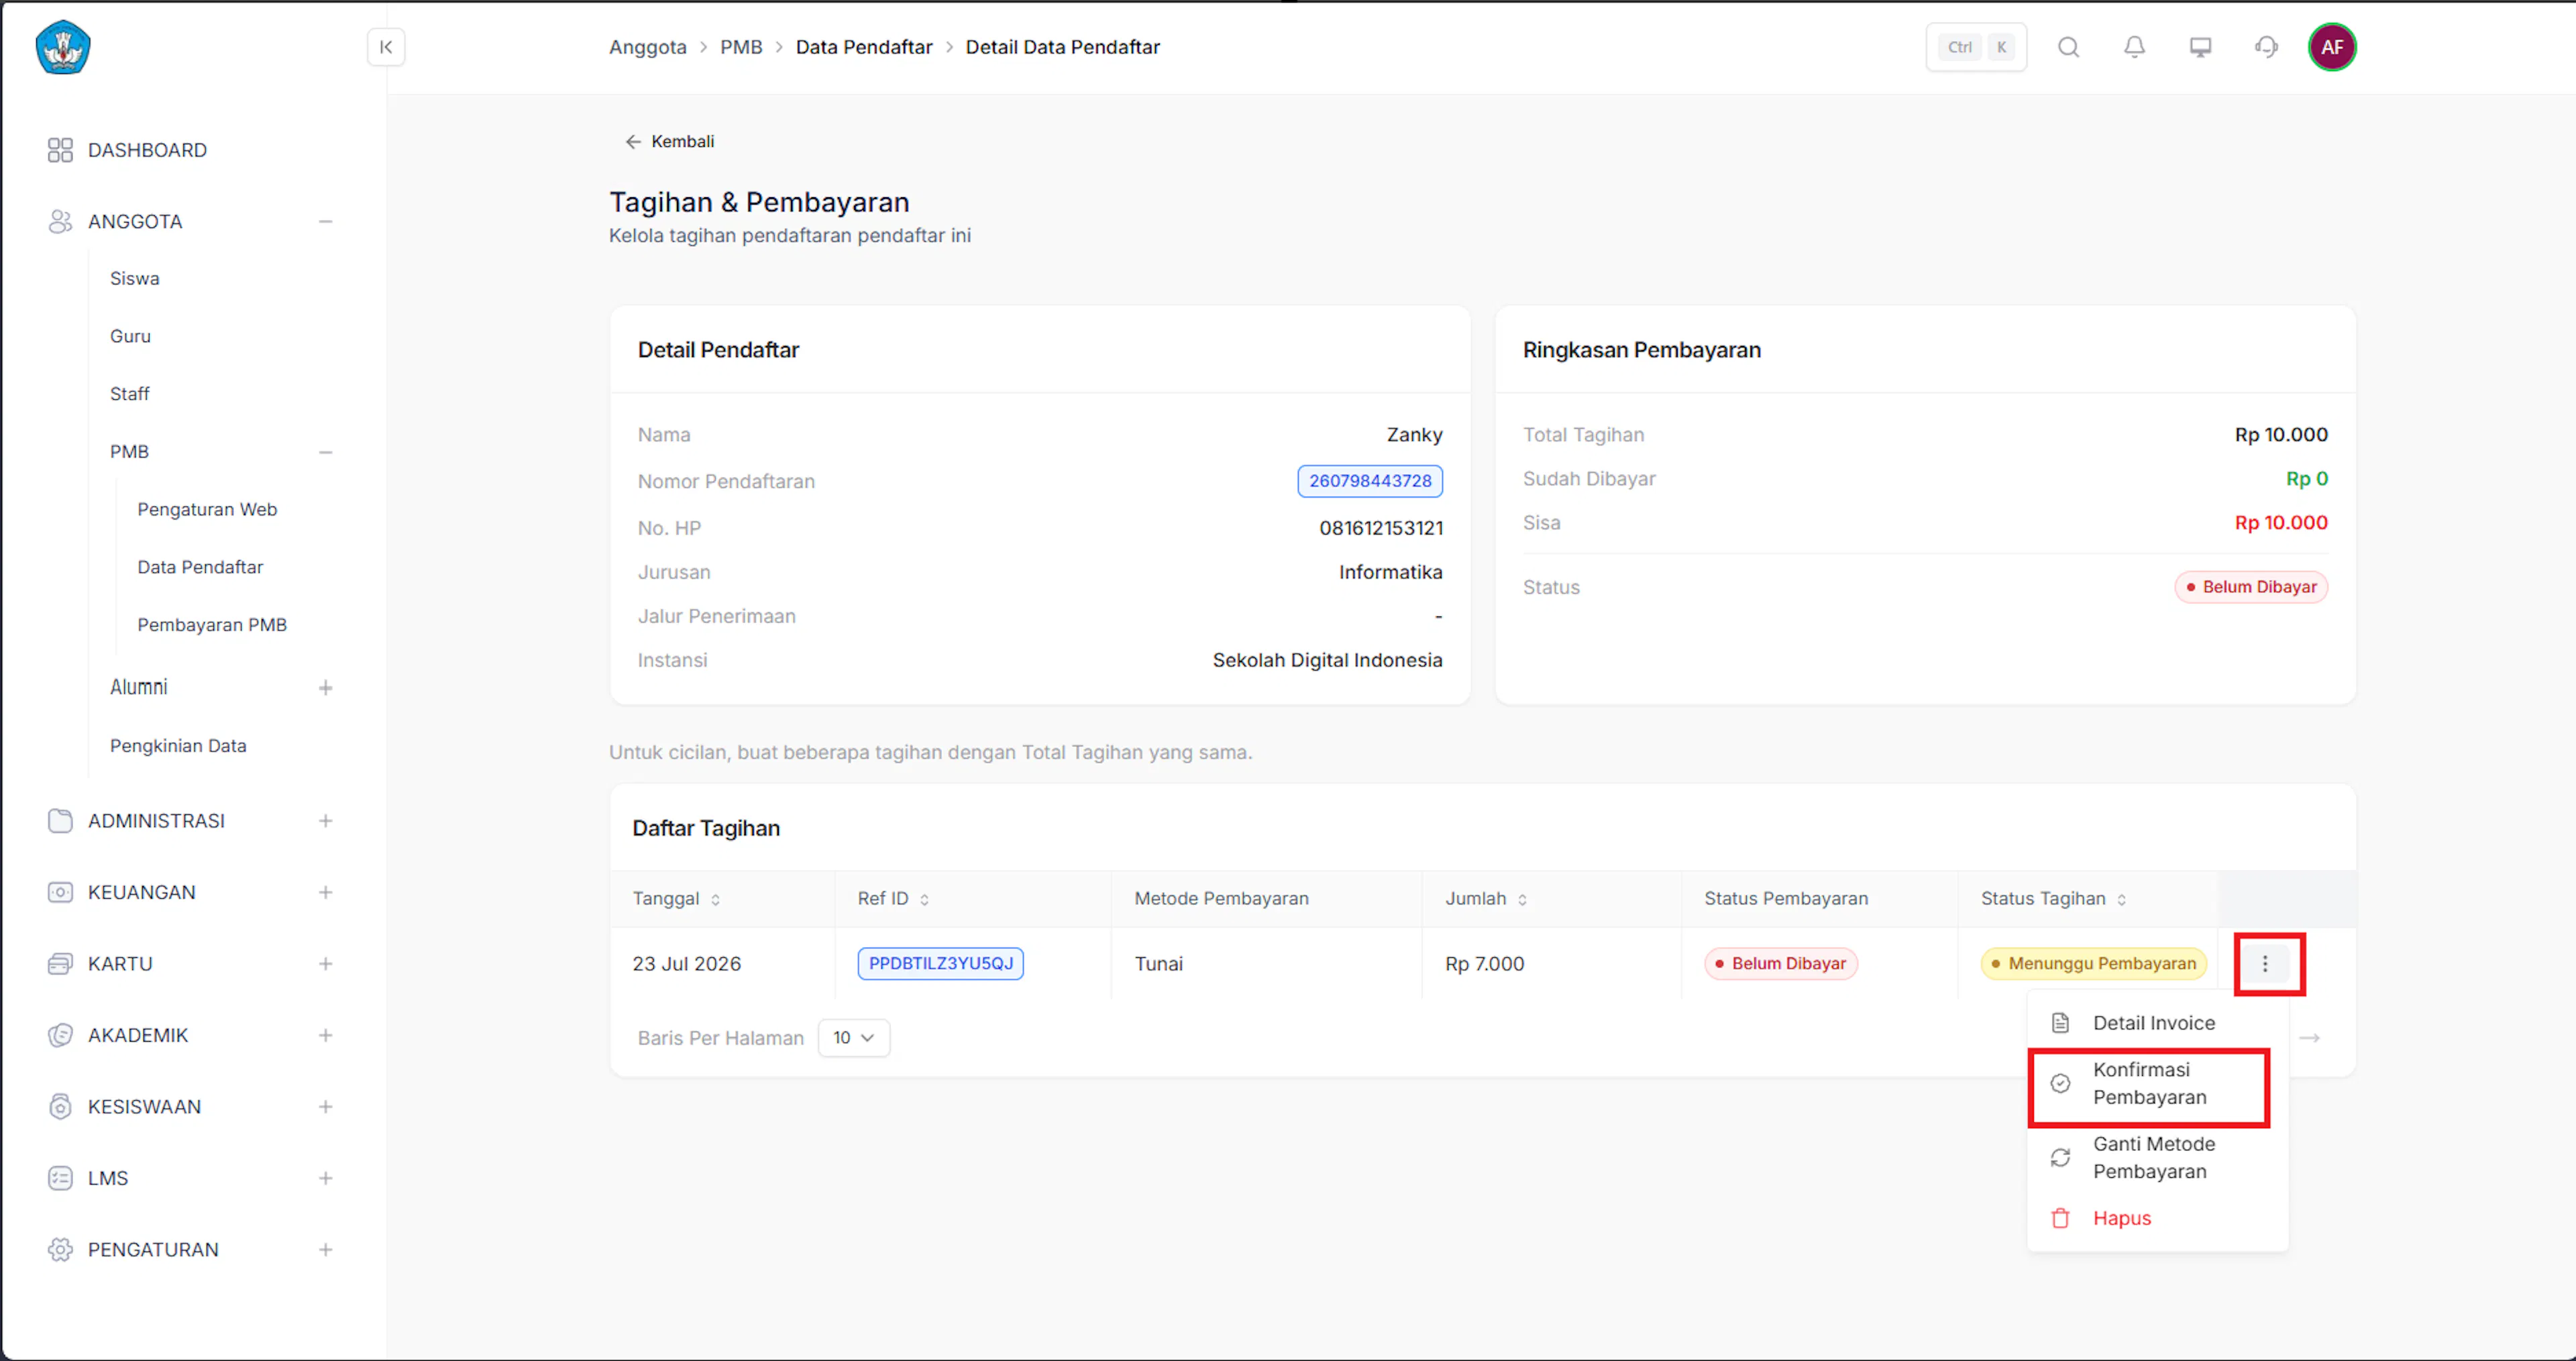
Task: Click the Anggota people icon
Action: click(x=60, y=221)
